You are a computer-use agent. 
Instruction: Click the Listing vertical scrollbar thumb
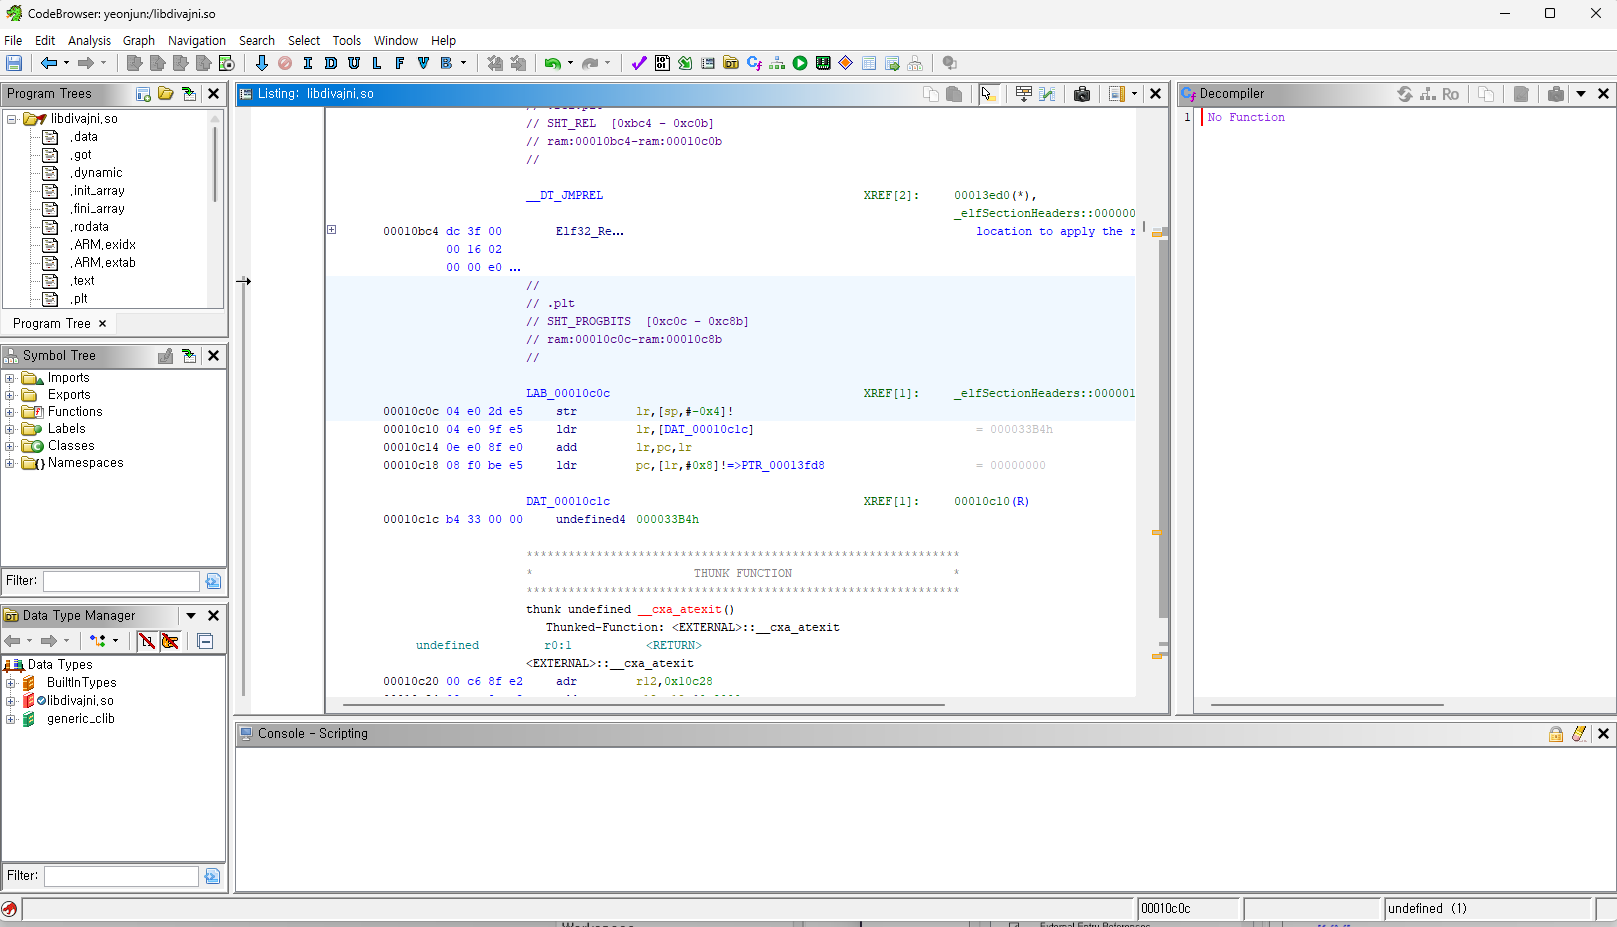click(x=1163, y=430)
